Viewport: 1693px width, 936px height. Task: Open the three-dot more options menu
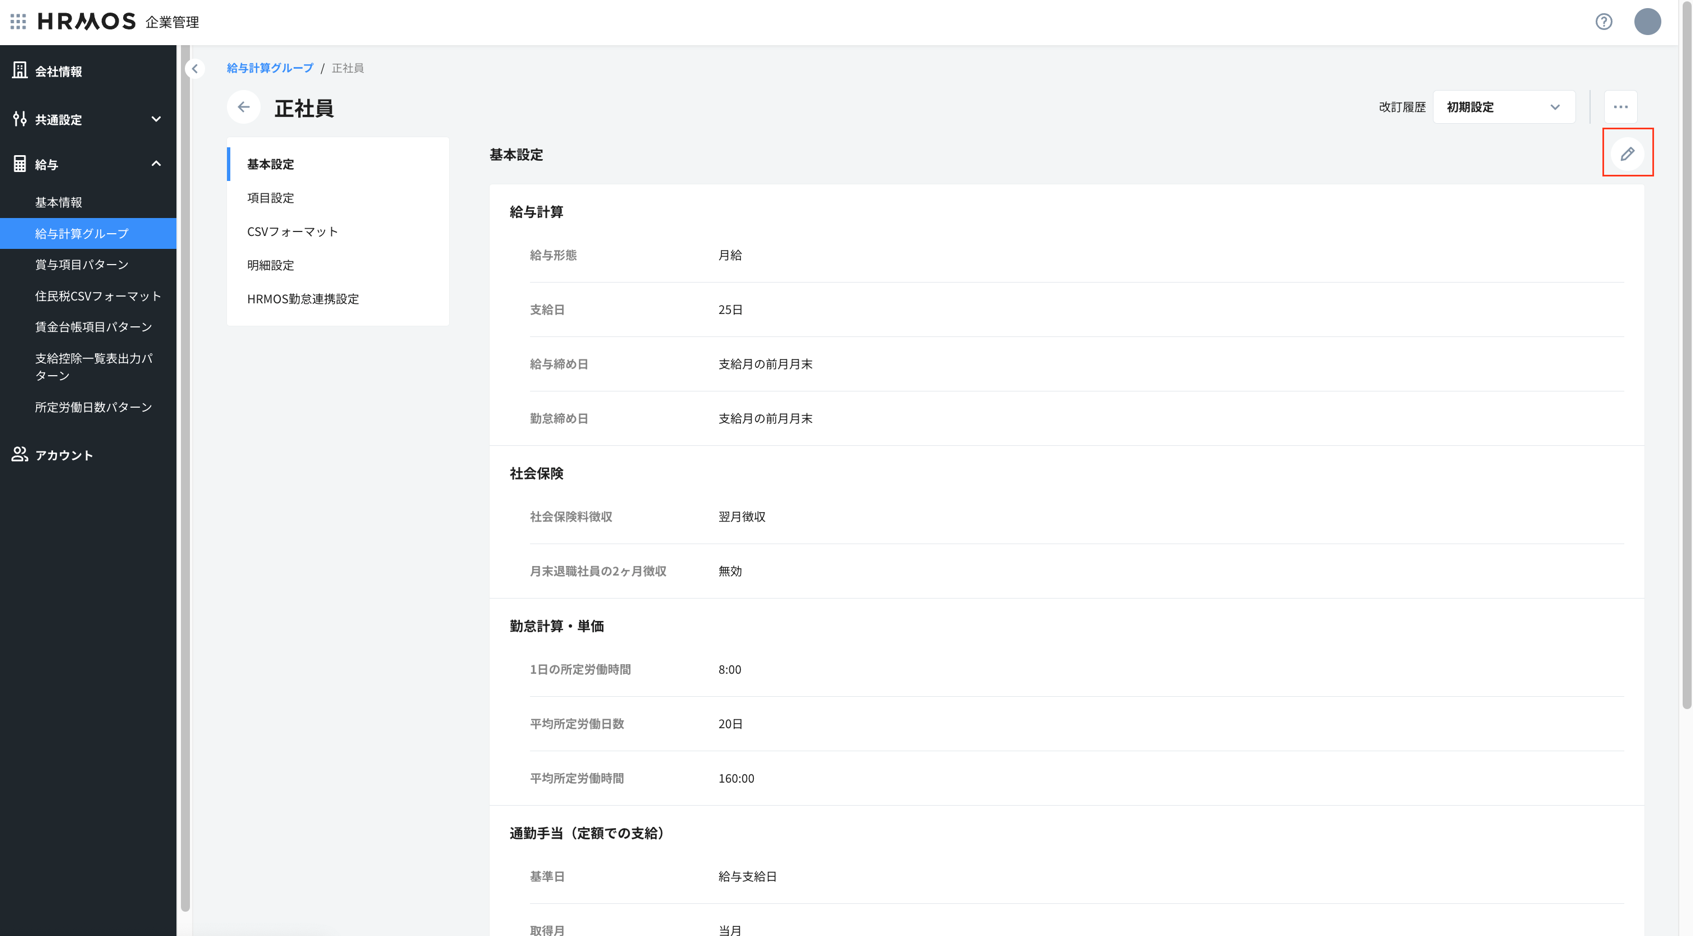[x=1620, y=107]
